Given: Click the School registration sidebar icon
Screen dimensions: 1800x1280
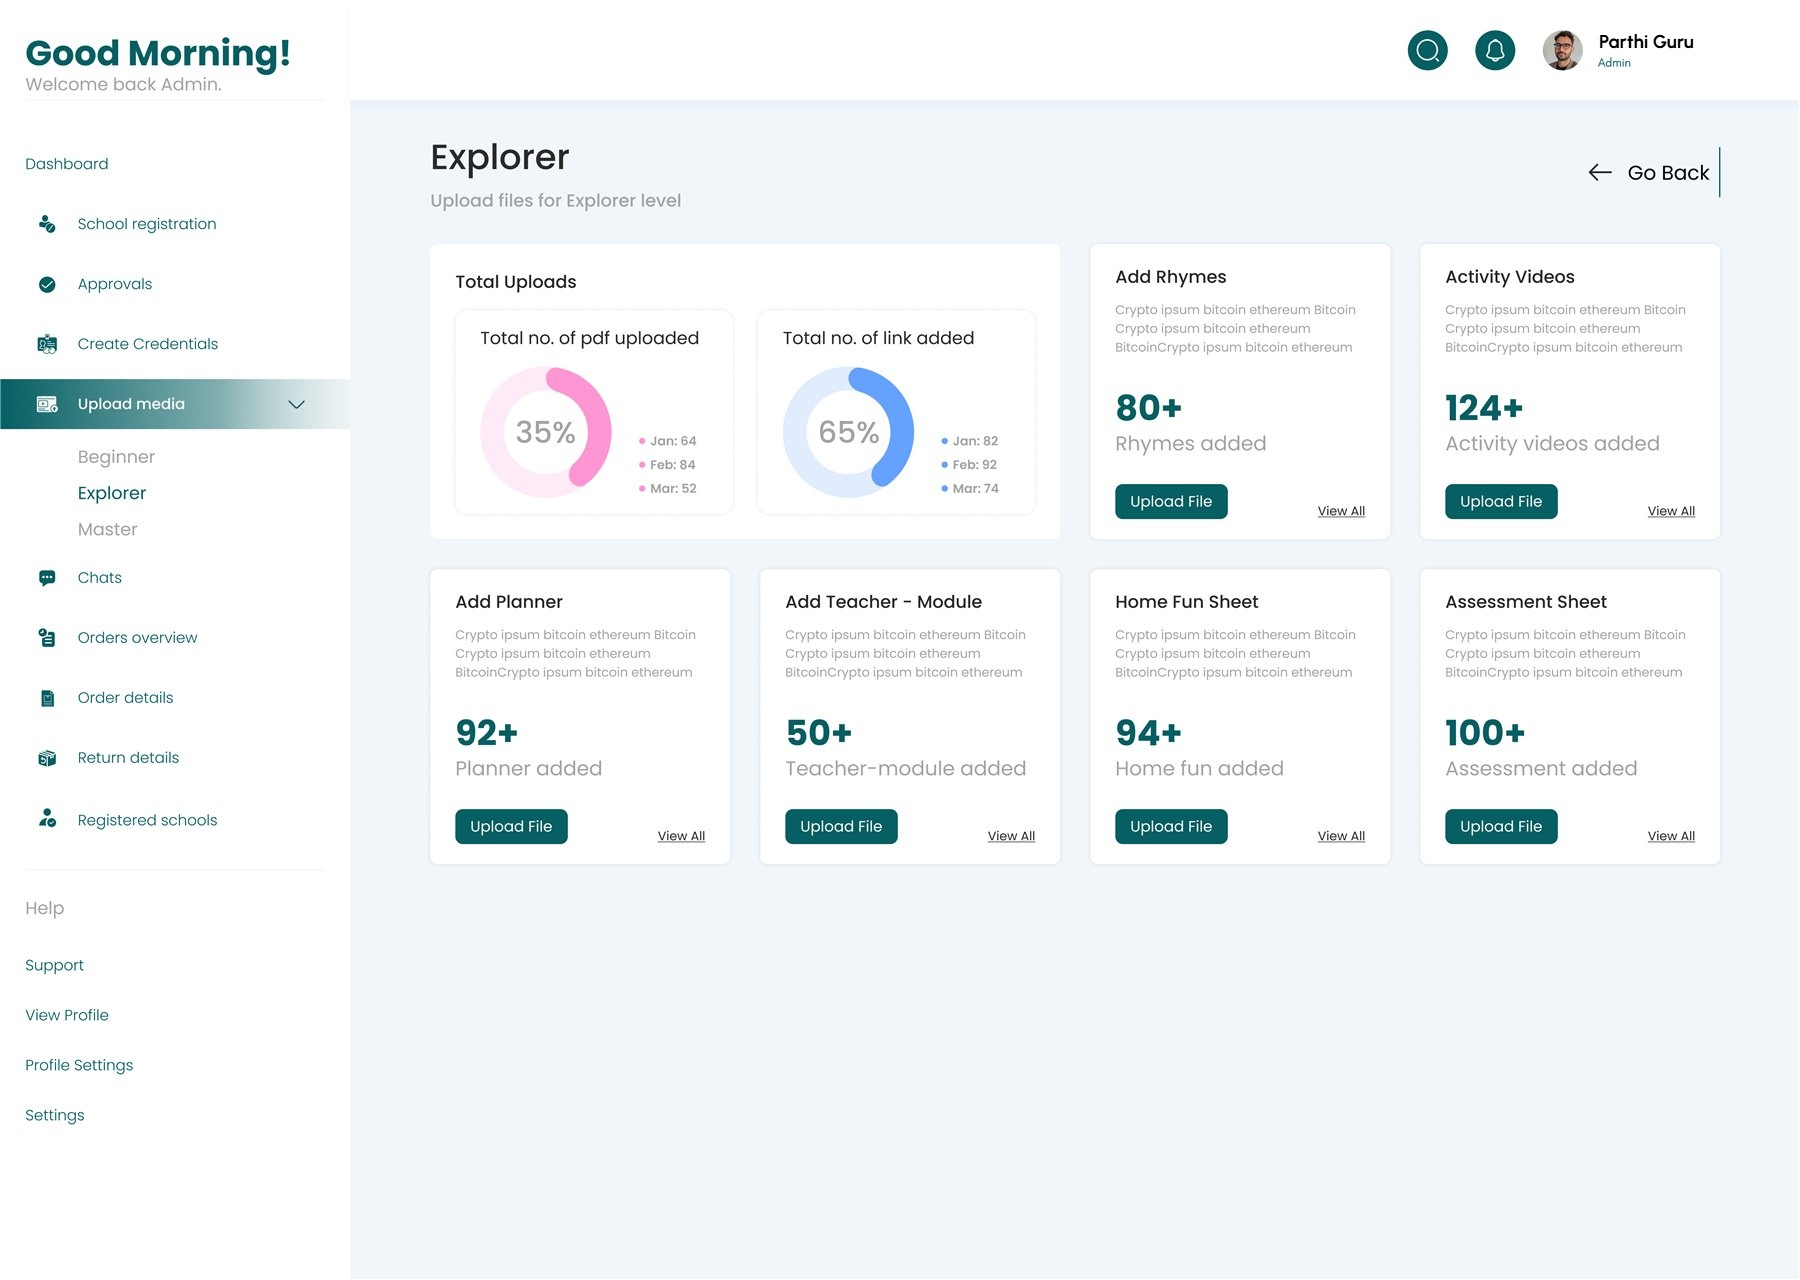Looking at the screenshot, I should tap(47, 224).
